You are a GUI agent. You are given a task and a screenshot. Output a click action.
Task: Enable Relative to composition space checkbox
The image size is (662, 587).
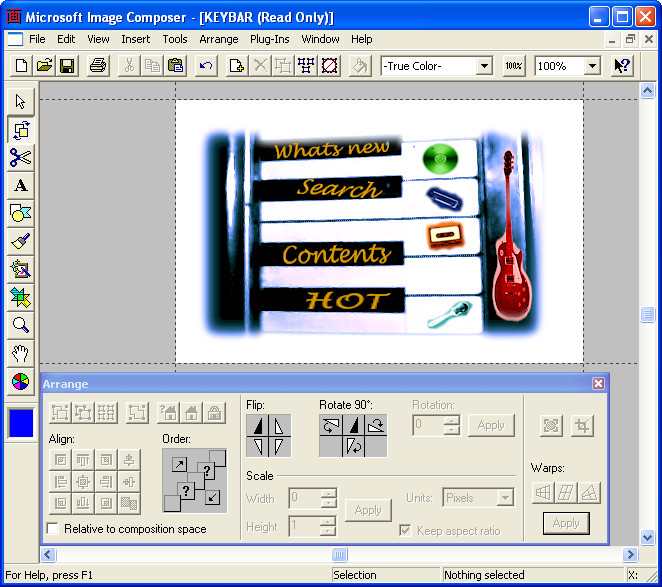(53, 529)
